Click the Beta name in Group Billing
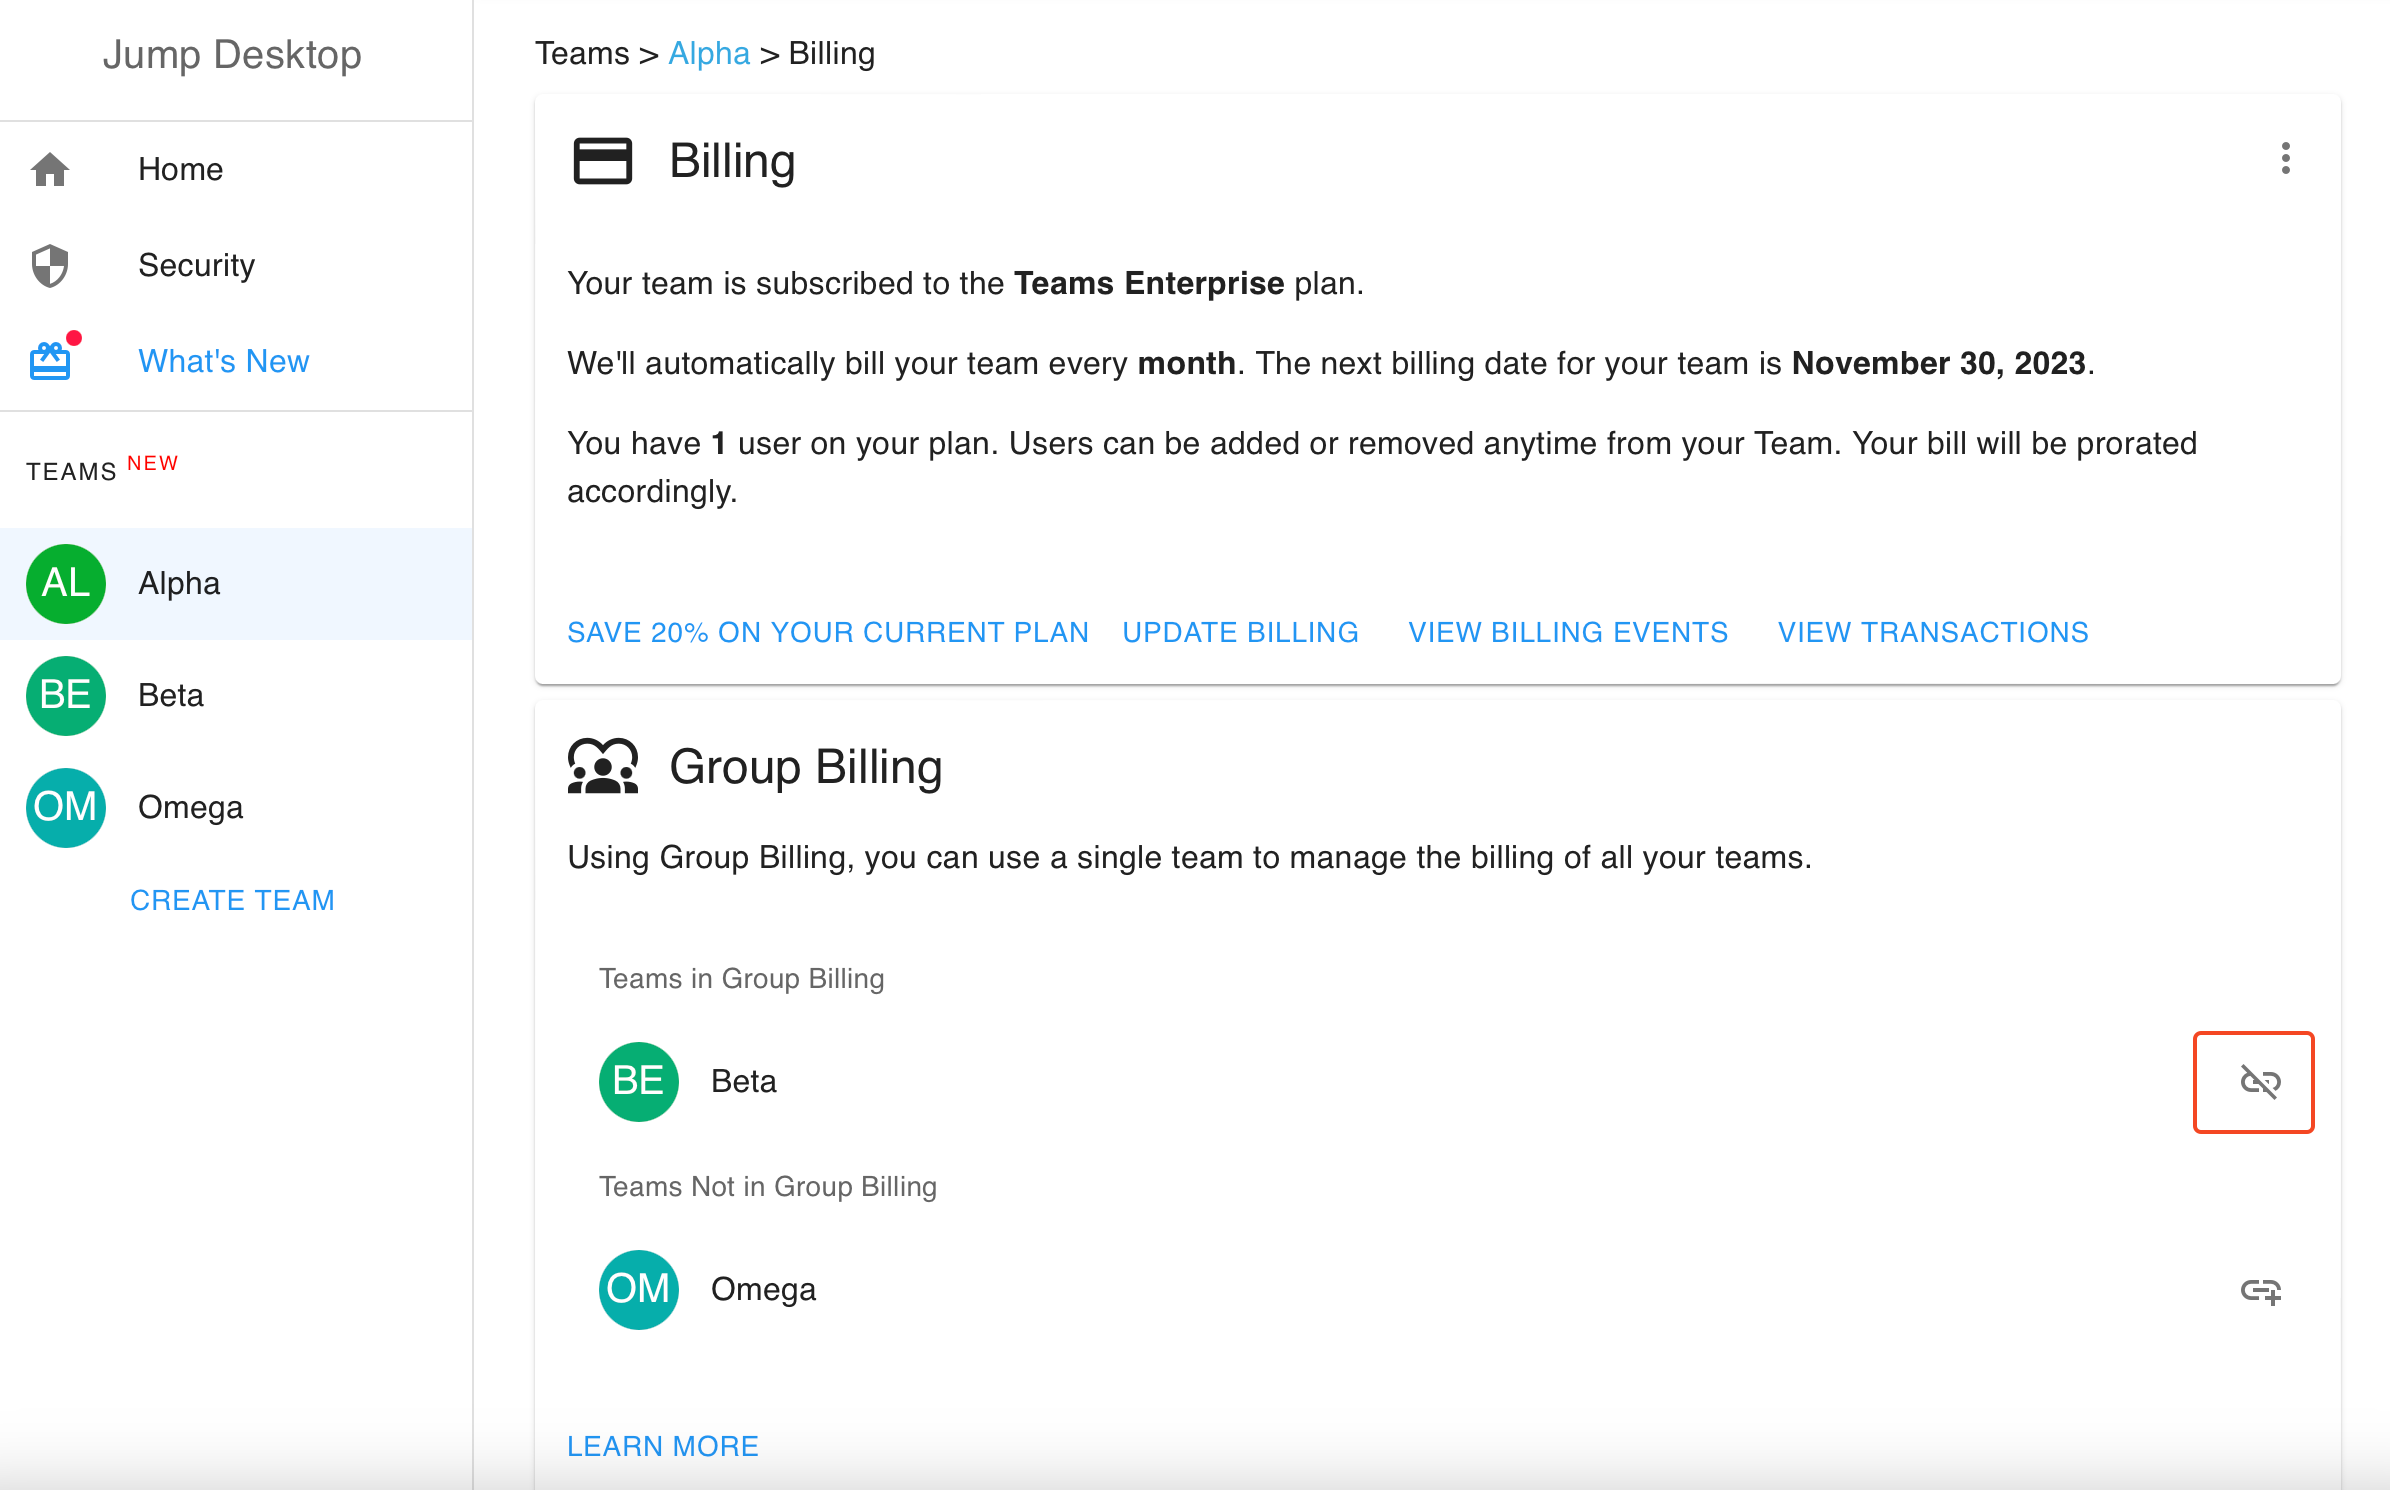This screenshot has height=1490, width=2390. click(x=744, y=1081)
